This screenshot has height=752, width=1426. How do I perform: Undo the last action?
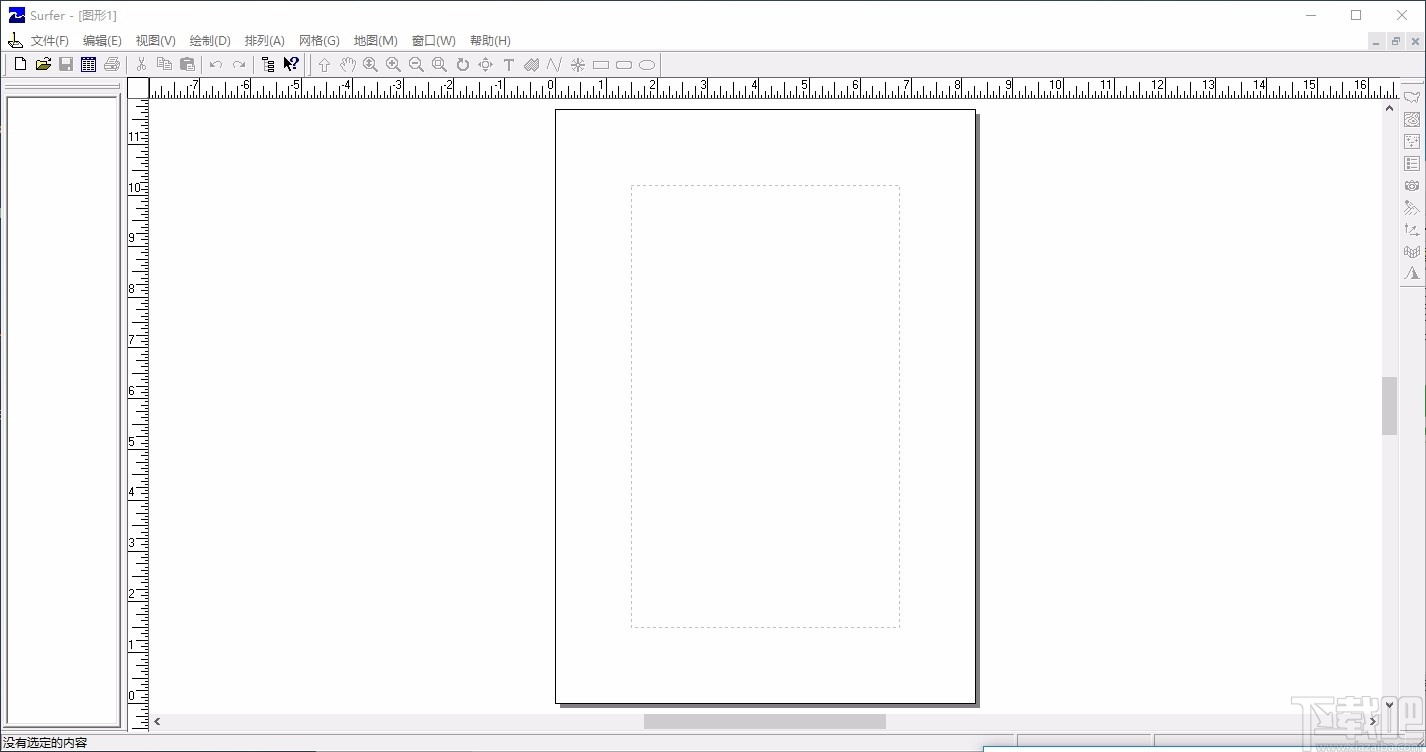click(x=216, y=64)
